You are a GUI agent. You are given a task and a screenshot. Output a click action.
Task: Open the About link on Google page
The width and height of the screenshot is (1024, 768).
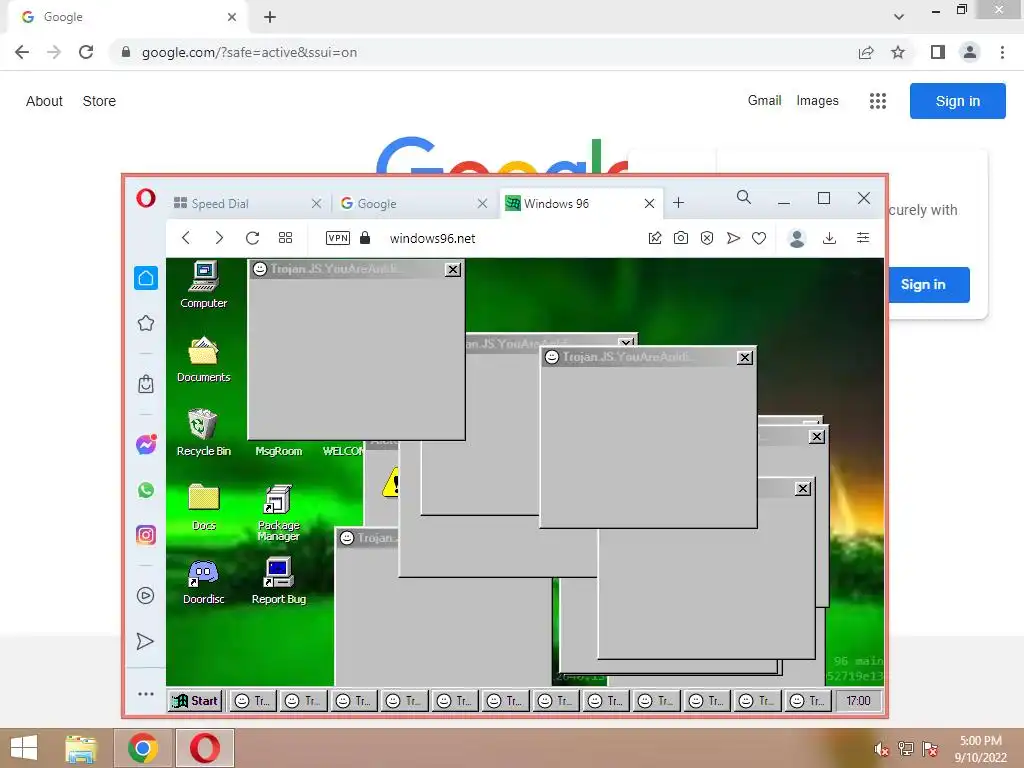coord(44,101)
